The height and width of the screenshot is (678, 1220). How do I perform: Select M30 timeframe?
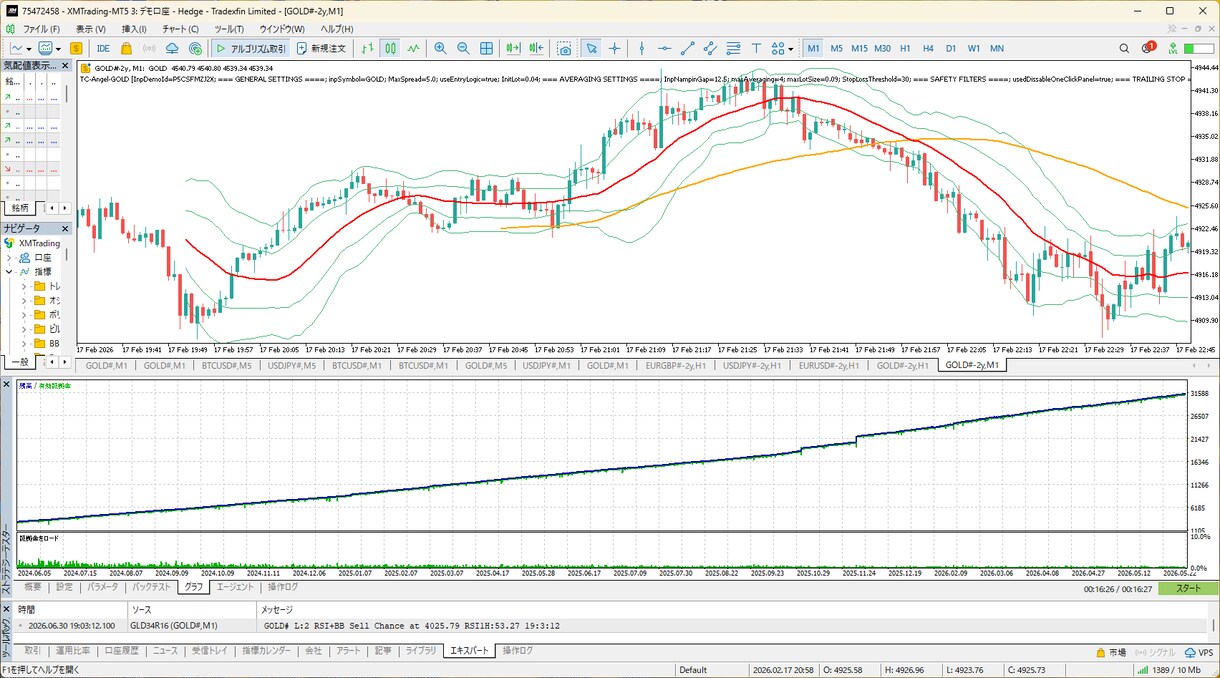pyautogui.click(x=882, y=48)
